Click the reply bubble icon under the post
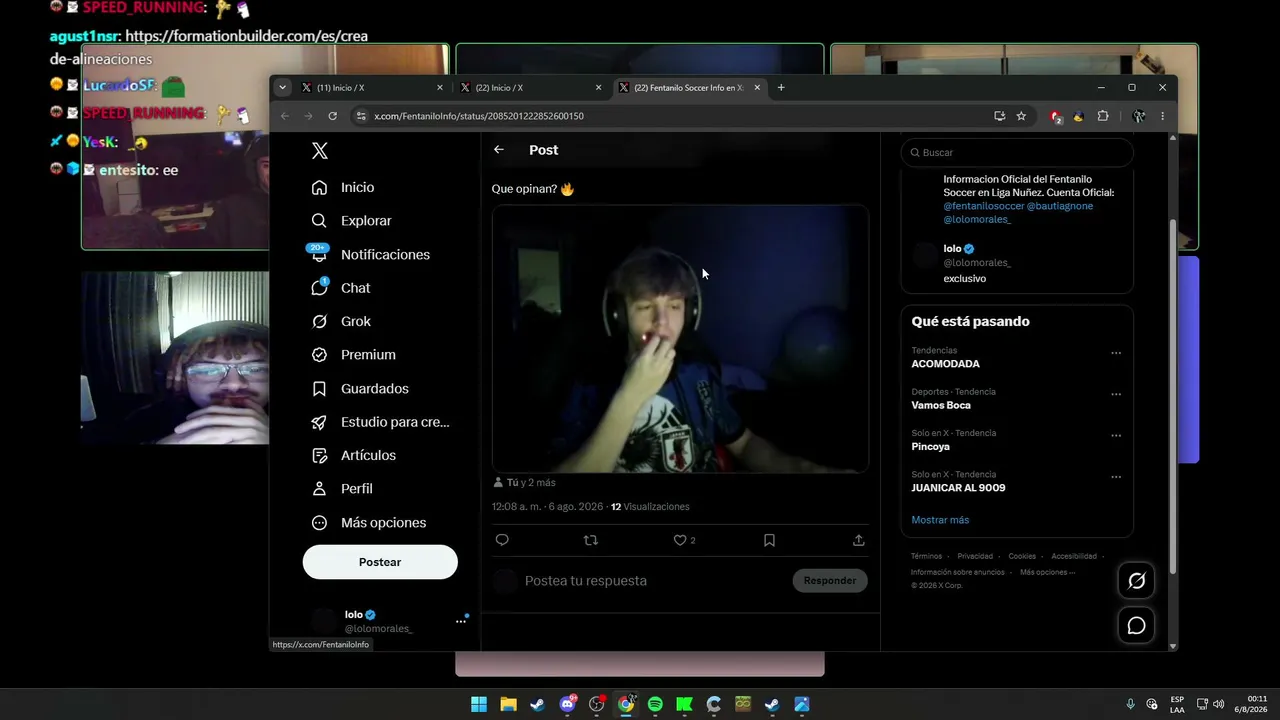The width and height of the screenshot is (1280, 720). point(502,540)
